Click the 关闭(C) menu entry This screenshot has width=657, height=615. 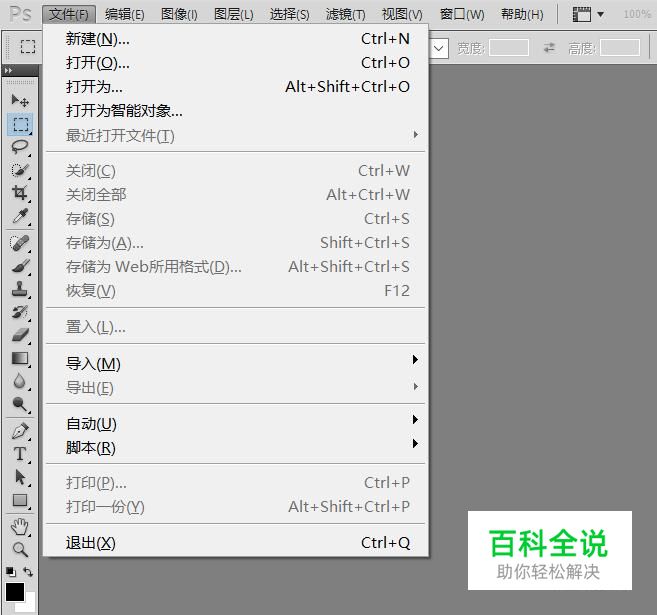tap(237, 171)
